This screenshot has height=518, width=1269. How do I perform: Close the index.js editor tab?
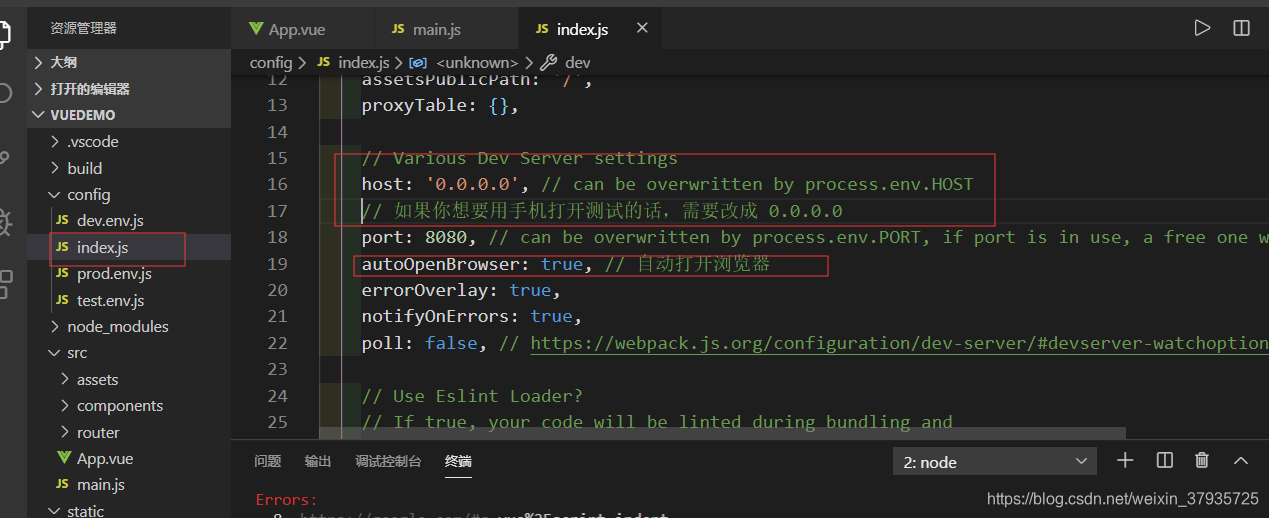(642, 28)
